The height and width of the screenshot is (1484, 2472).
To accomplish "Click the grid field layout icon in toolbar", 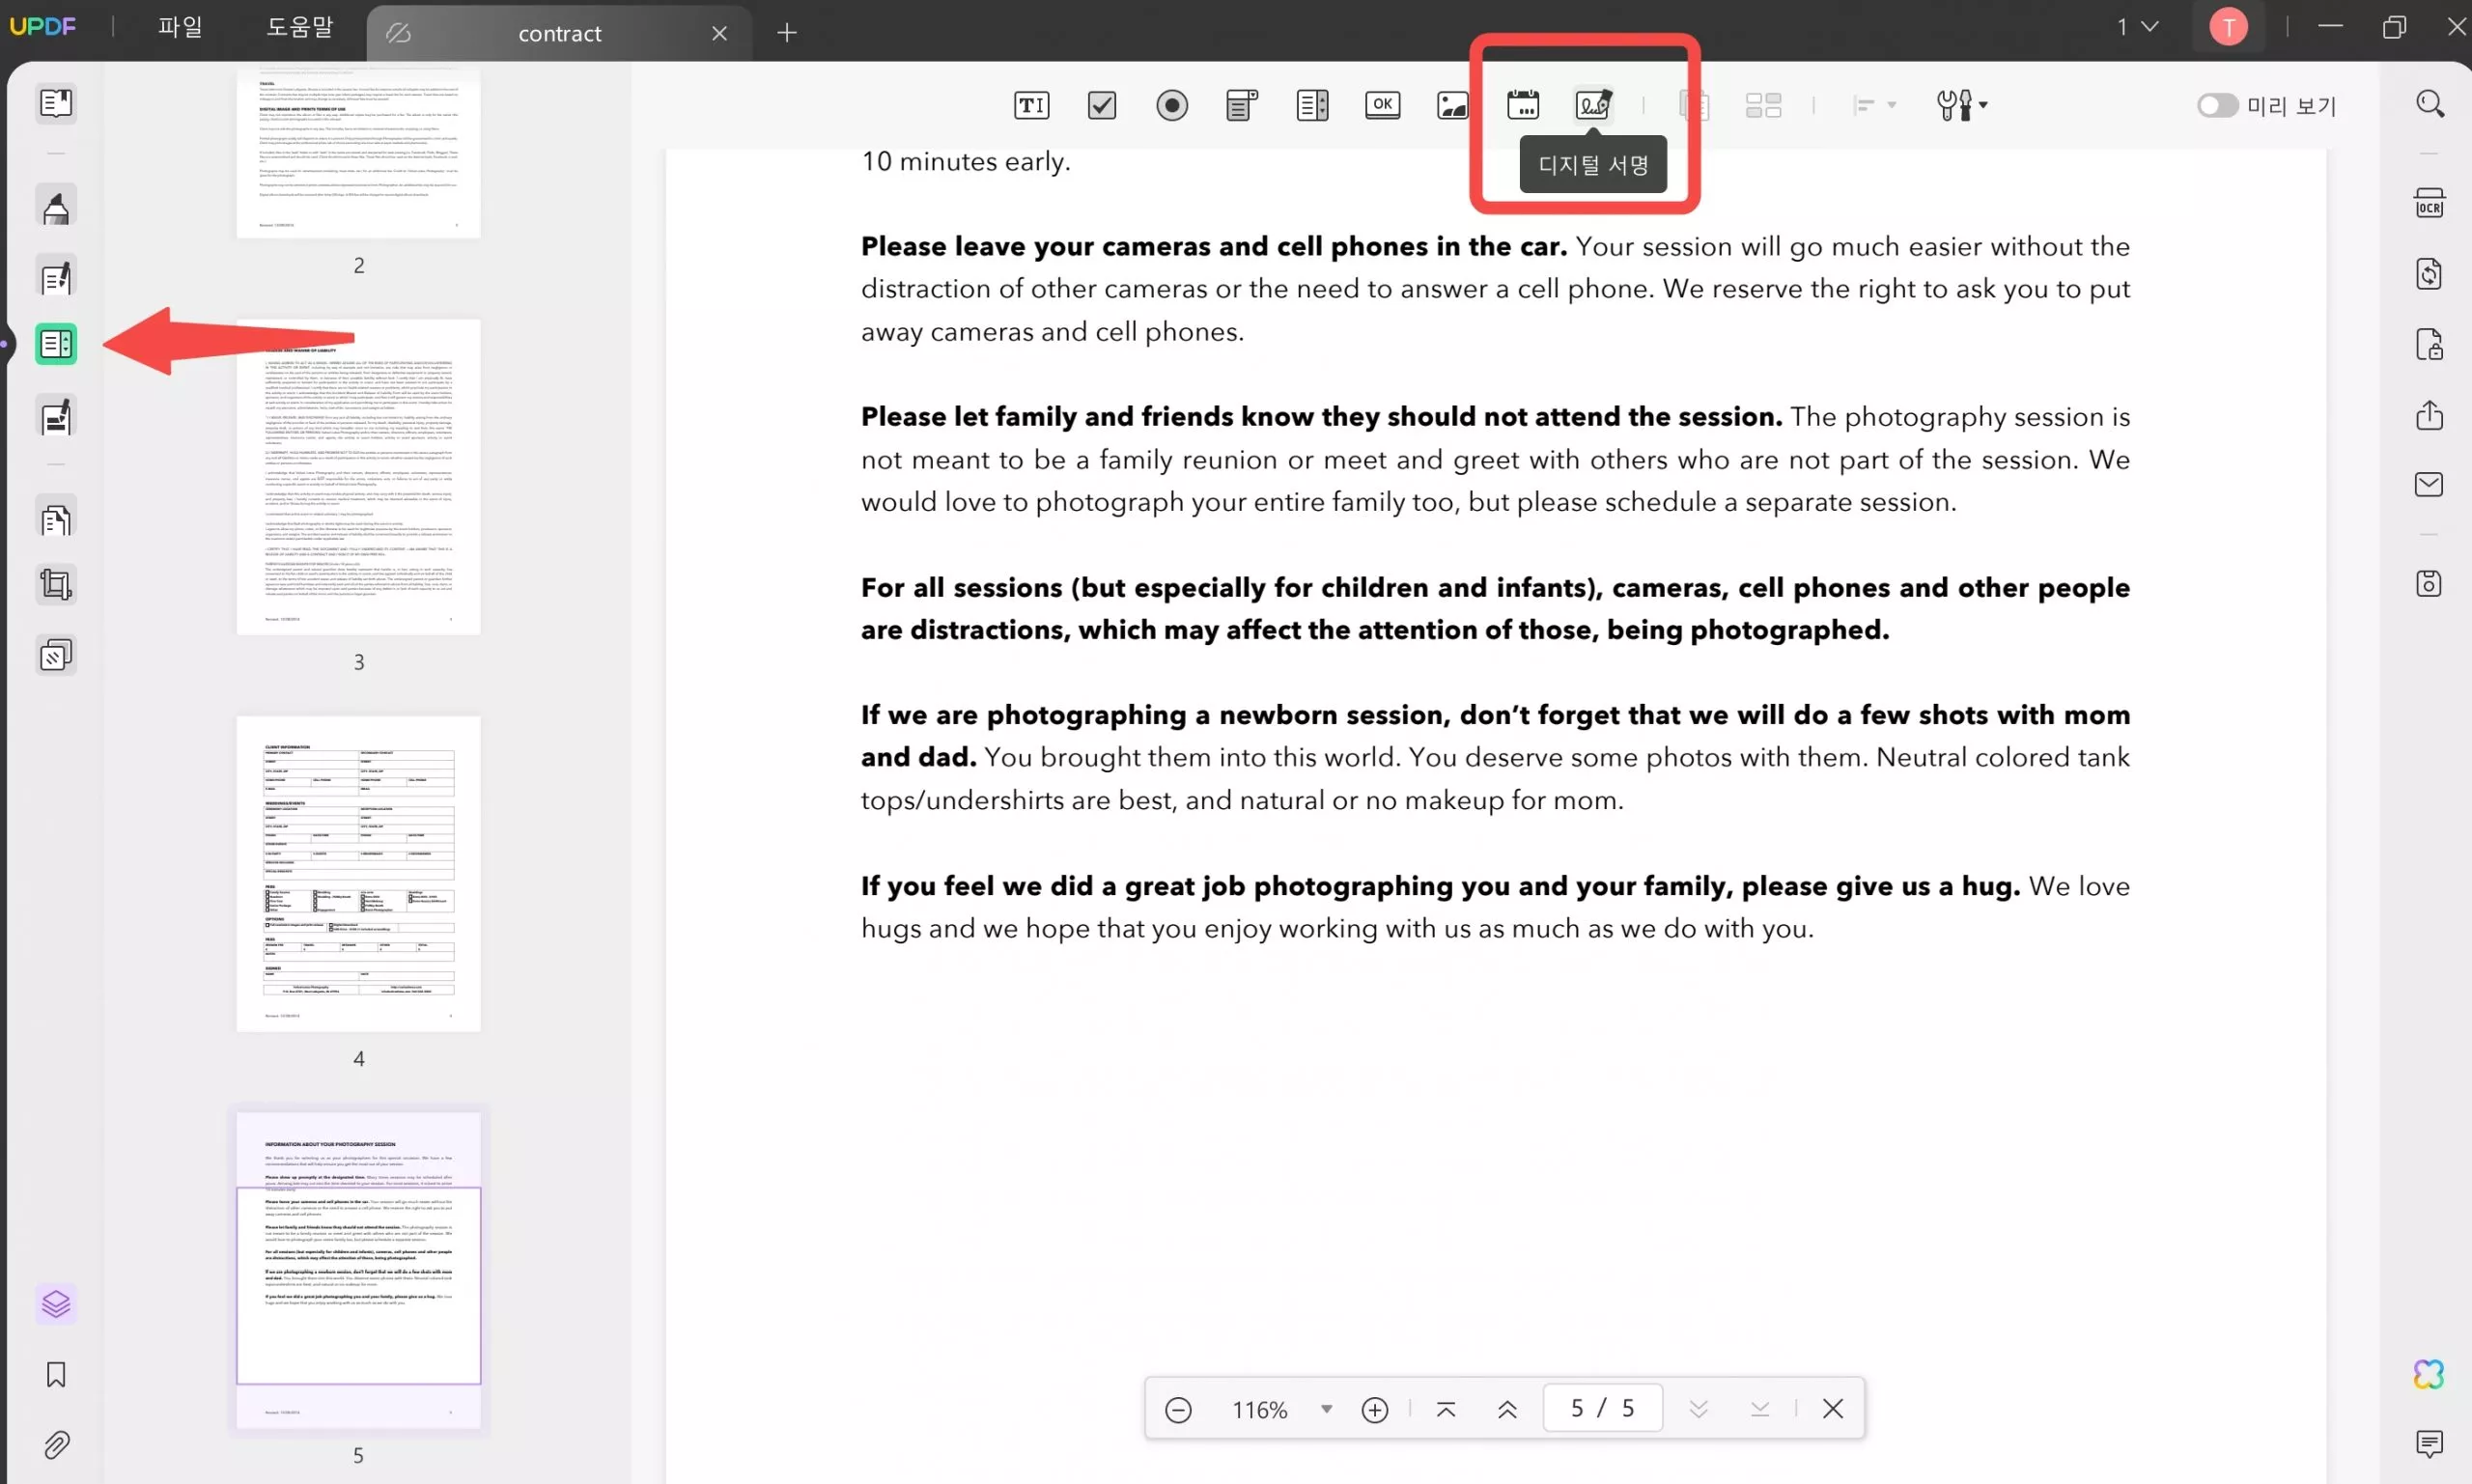I will coord(1763,105).
